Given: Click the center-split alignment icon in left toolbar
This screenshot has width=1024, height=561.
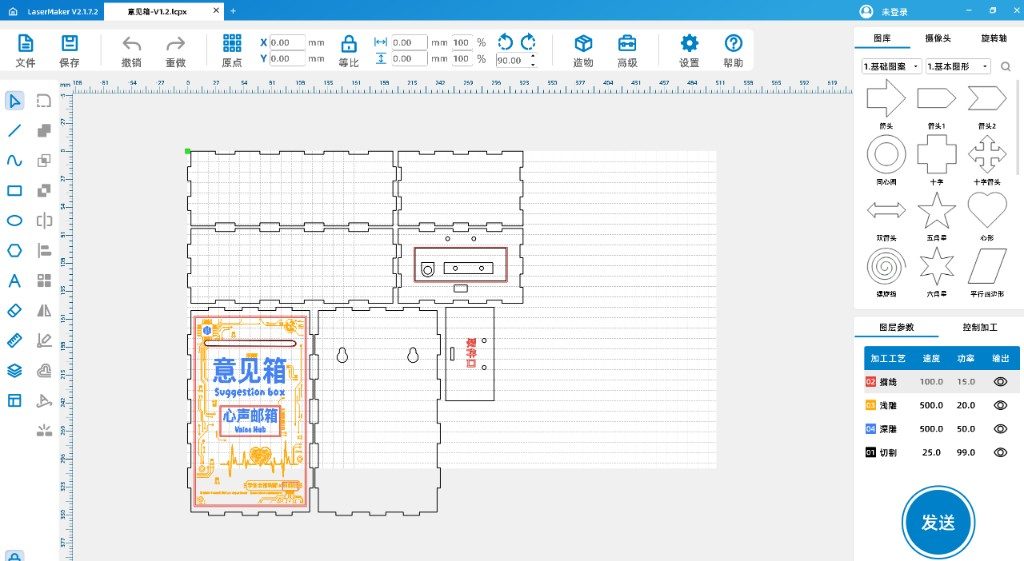Looking at the screenshot, I should coord(44,221).
